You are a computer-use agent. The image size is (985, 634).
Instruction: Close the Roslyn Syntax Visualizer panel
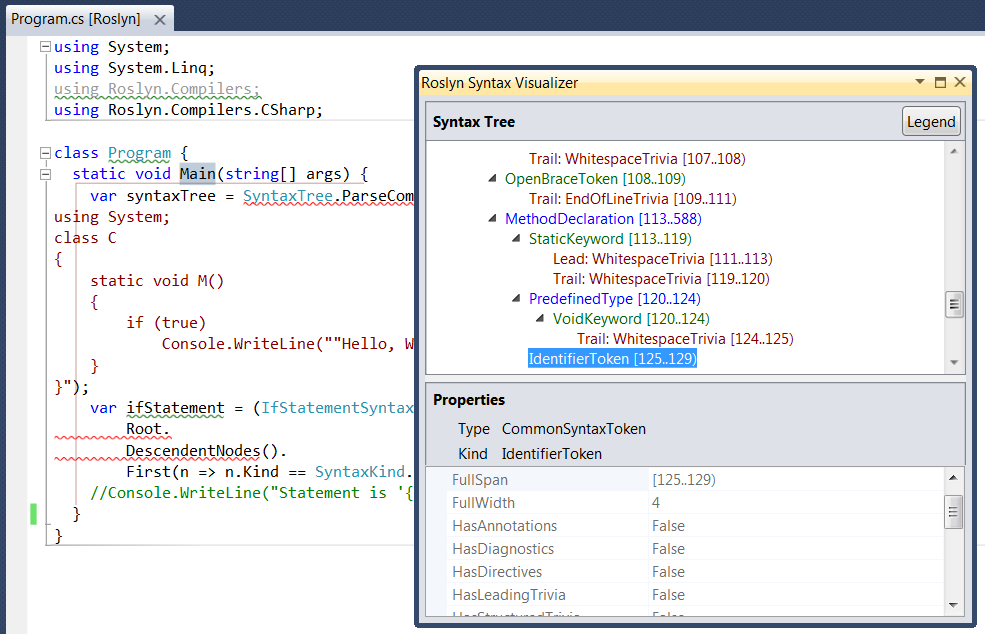(960, 82)
